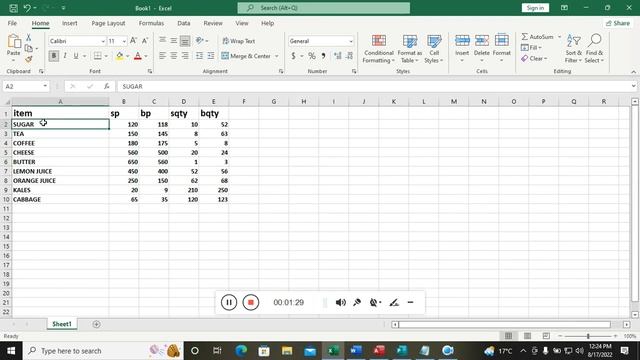This screenshot has height=360, width=640.
Task: Open Find & Select
Action: coord(594,49)
